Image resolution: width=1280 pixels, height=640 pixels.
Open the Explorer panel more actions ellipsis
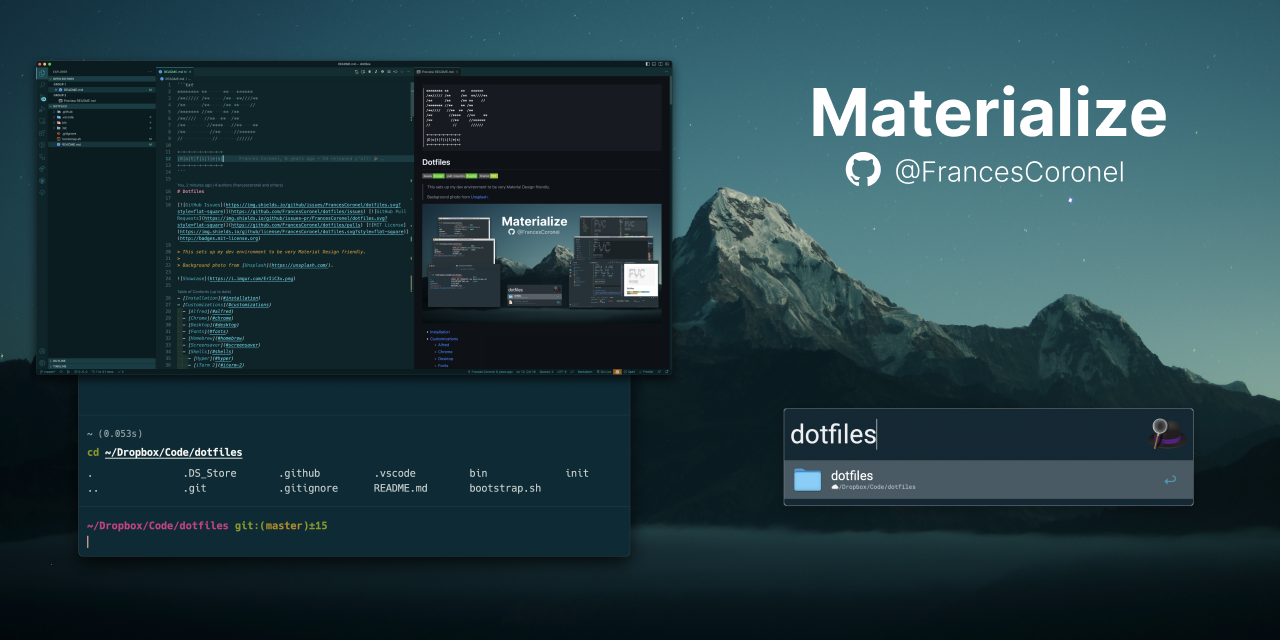(150, 71)
